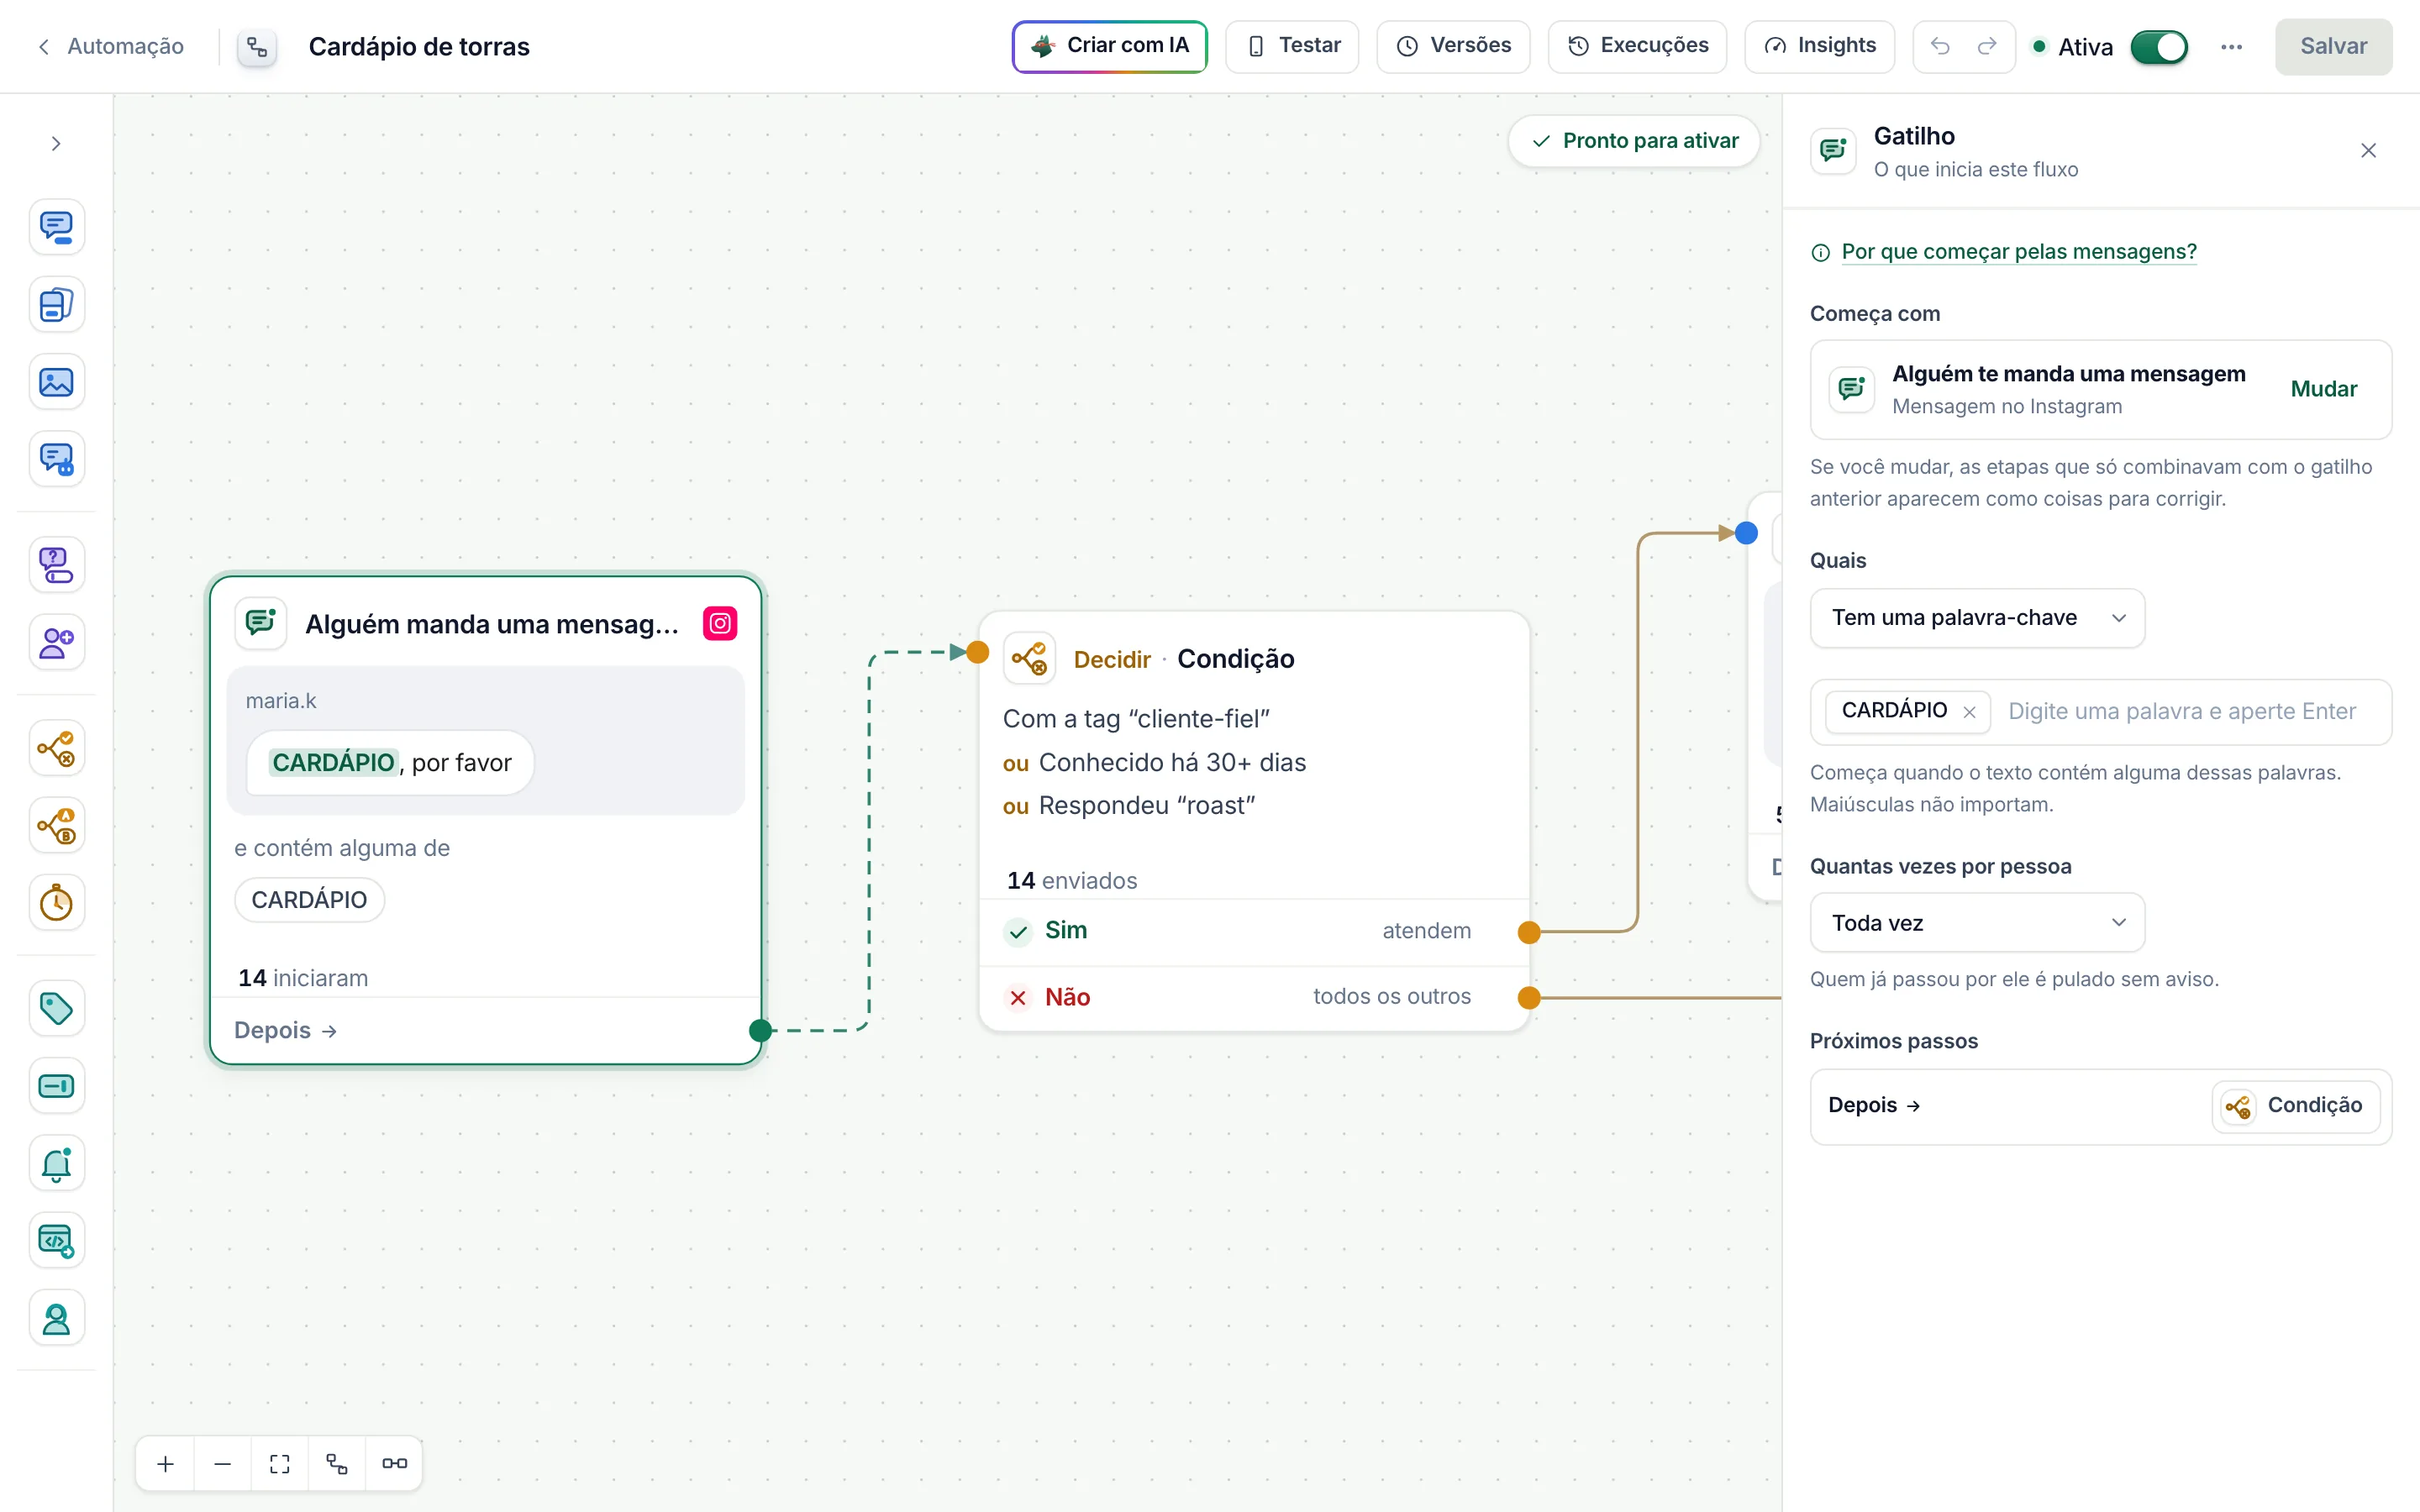Click the fit-to-screen canvas control
This screenshot has height=1512, width=2420.
tap(280, 1464)
